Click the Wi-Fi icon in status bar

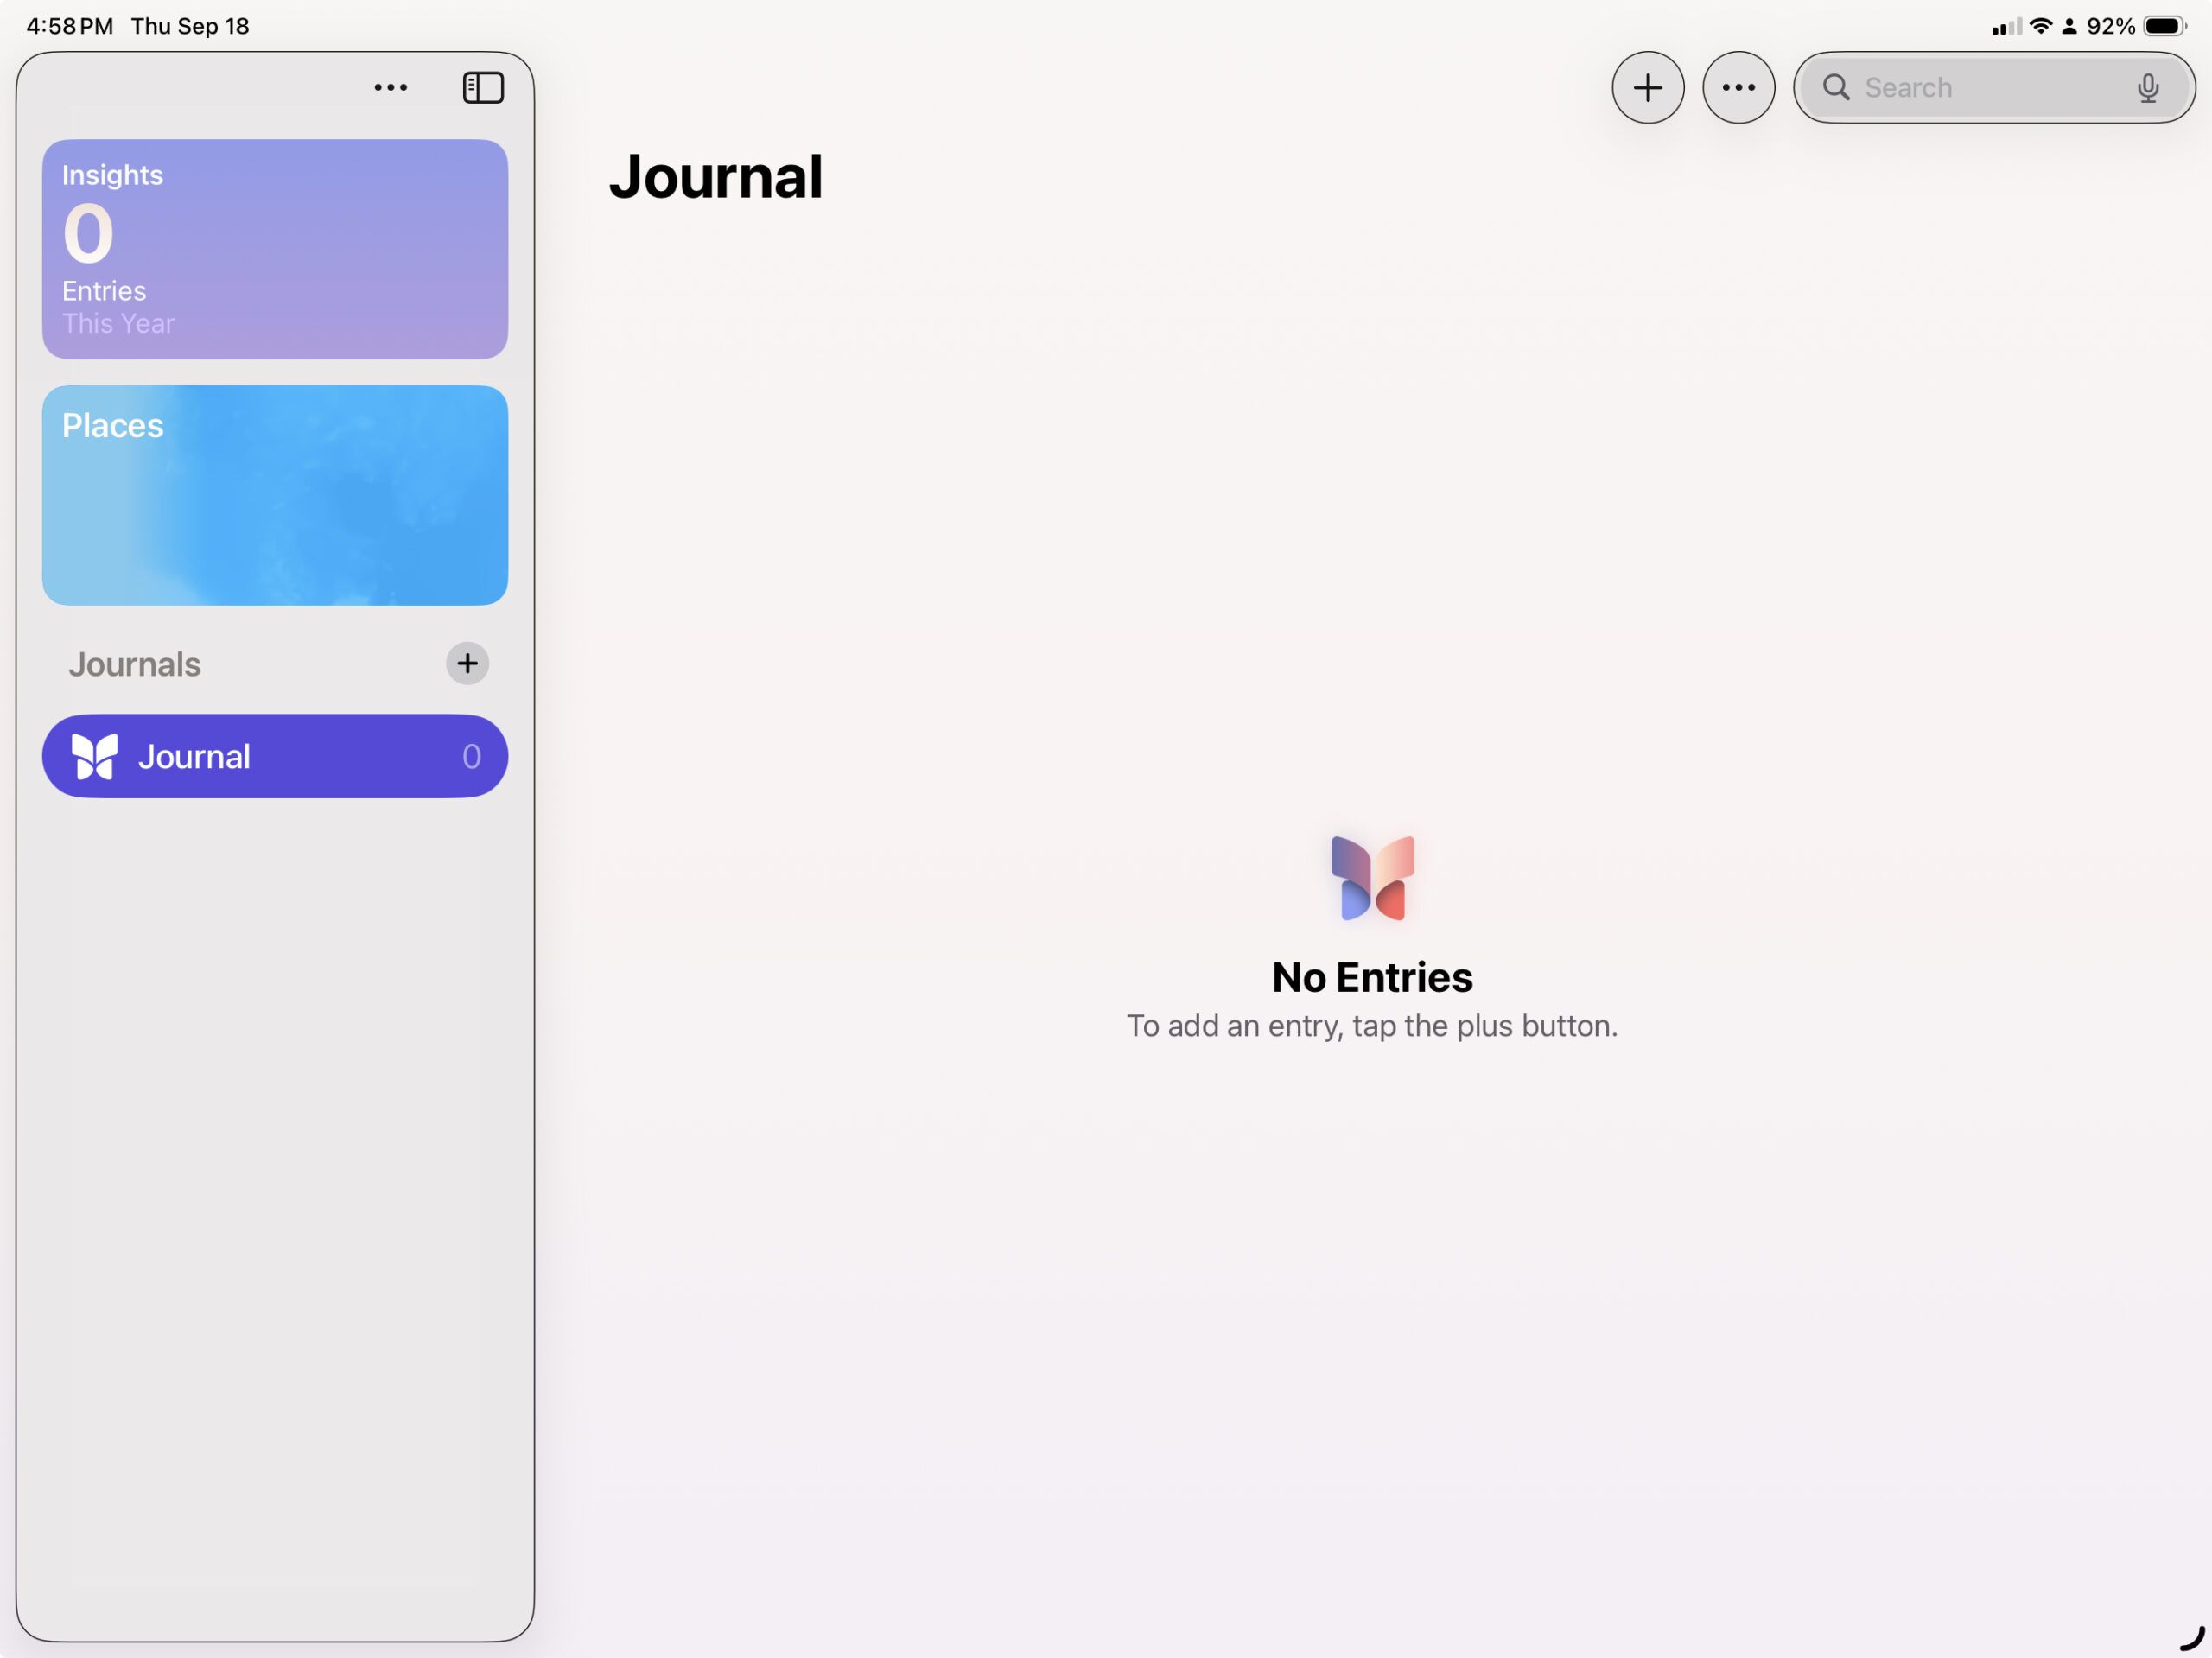click(2041, 26)
